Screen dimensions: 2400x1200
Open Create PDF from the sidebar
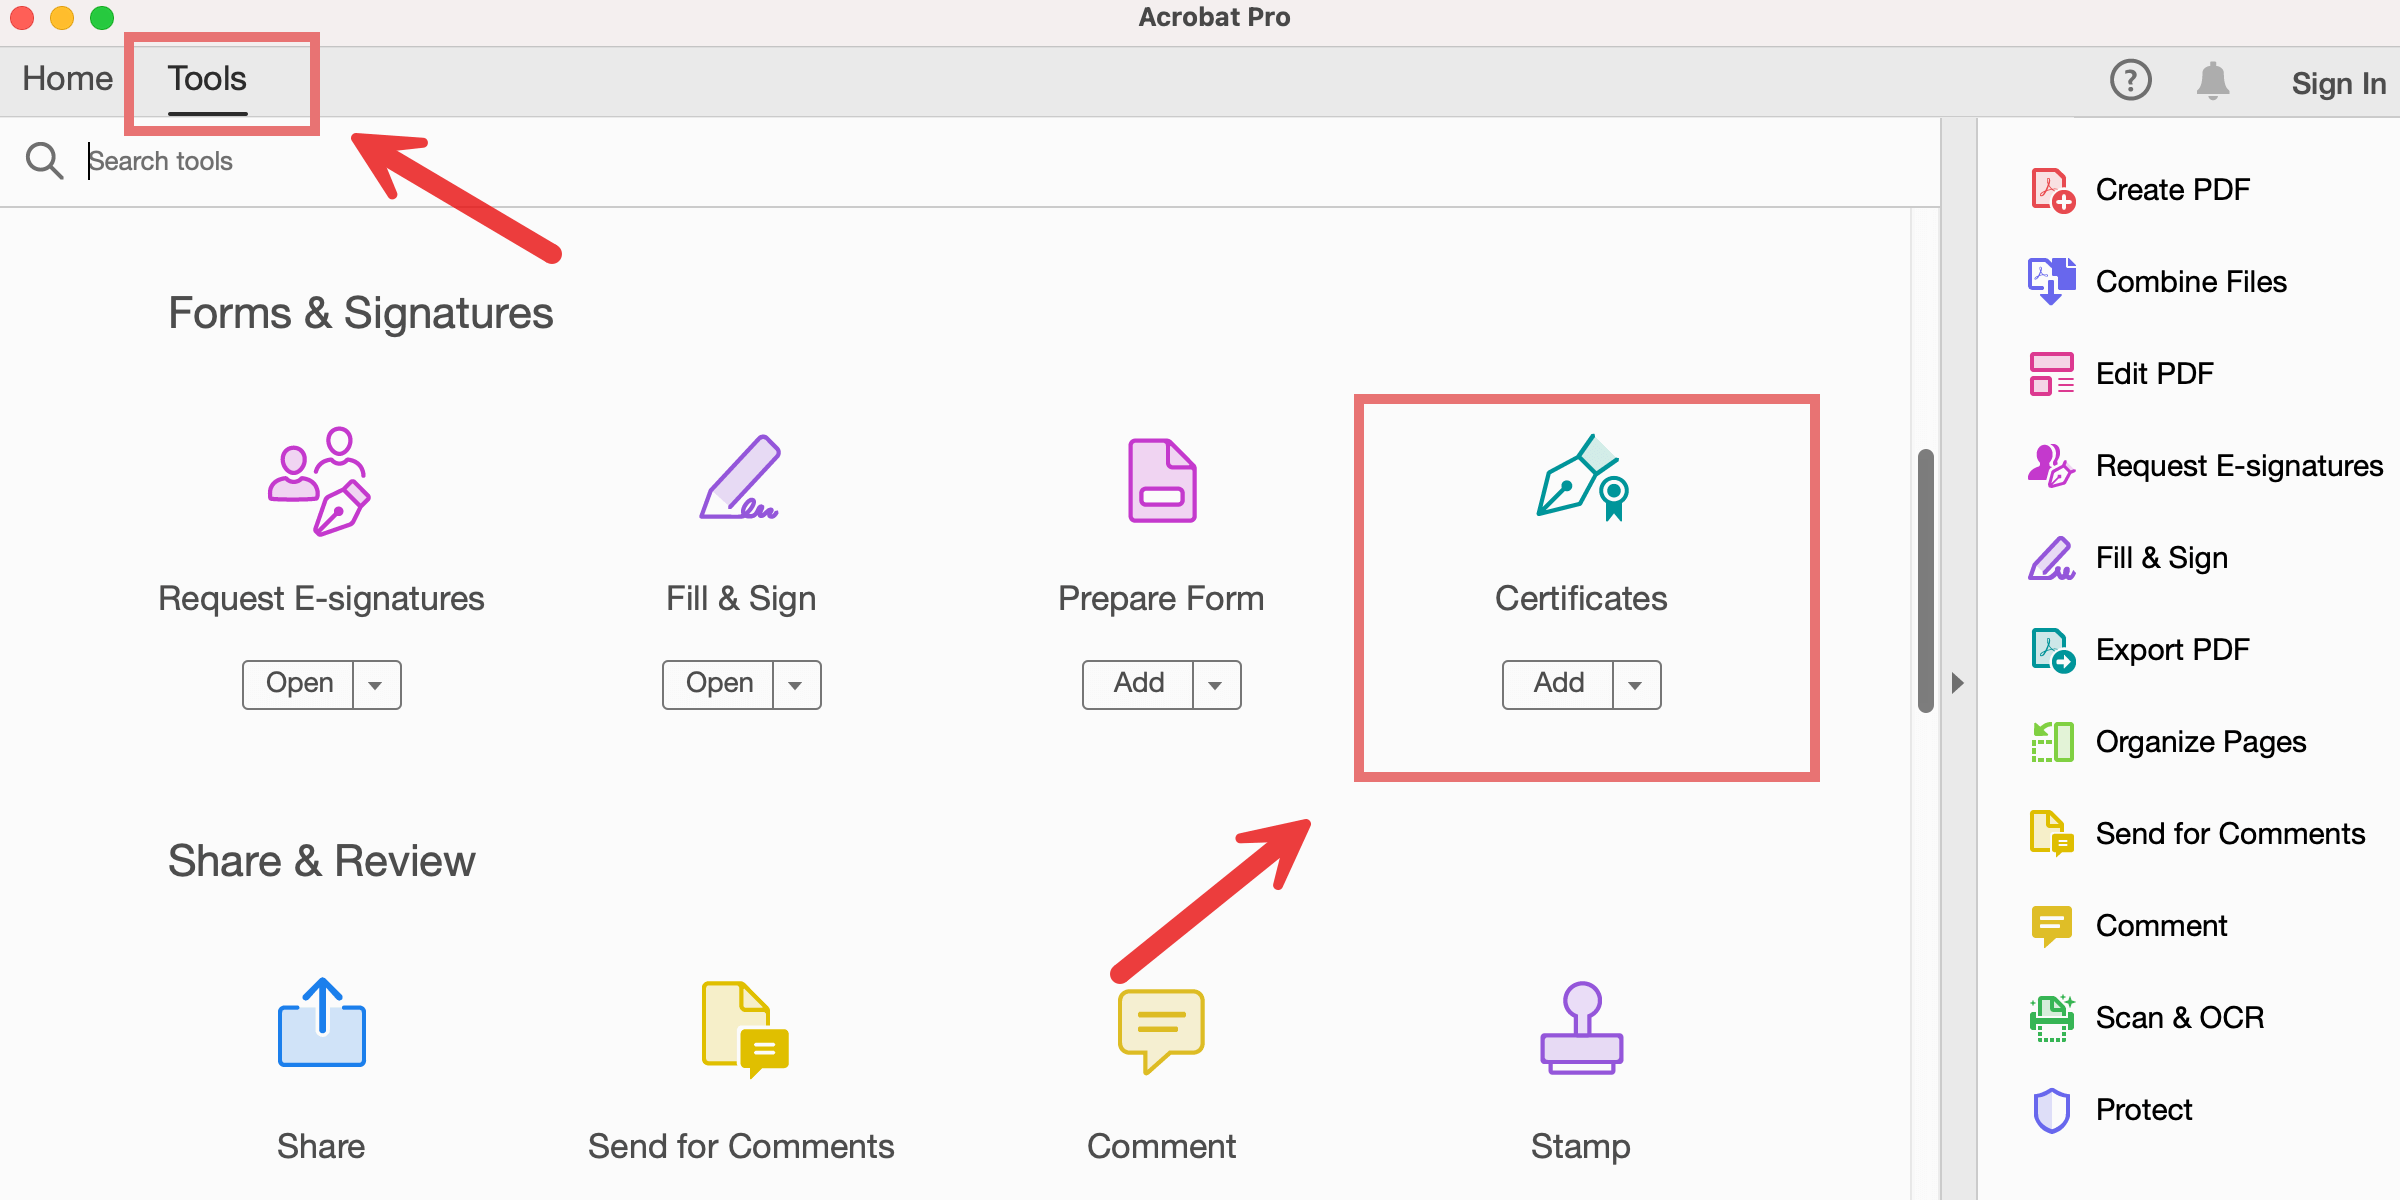click(x=2173, y=189)
